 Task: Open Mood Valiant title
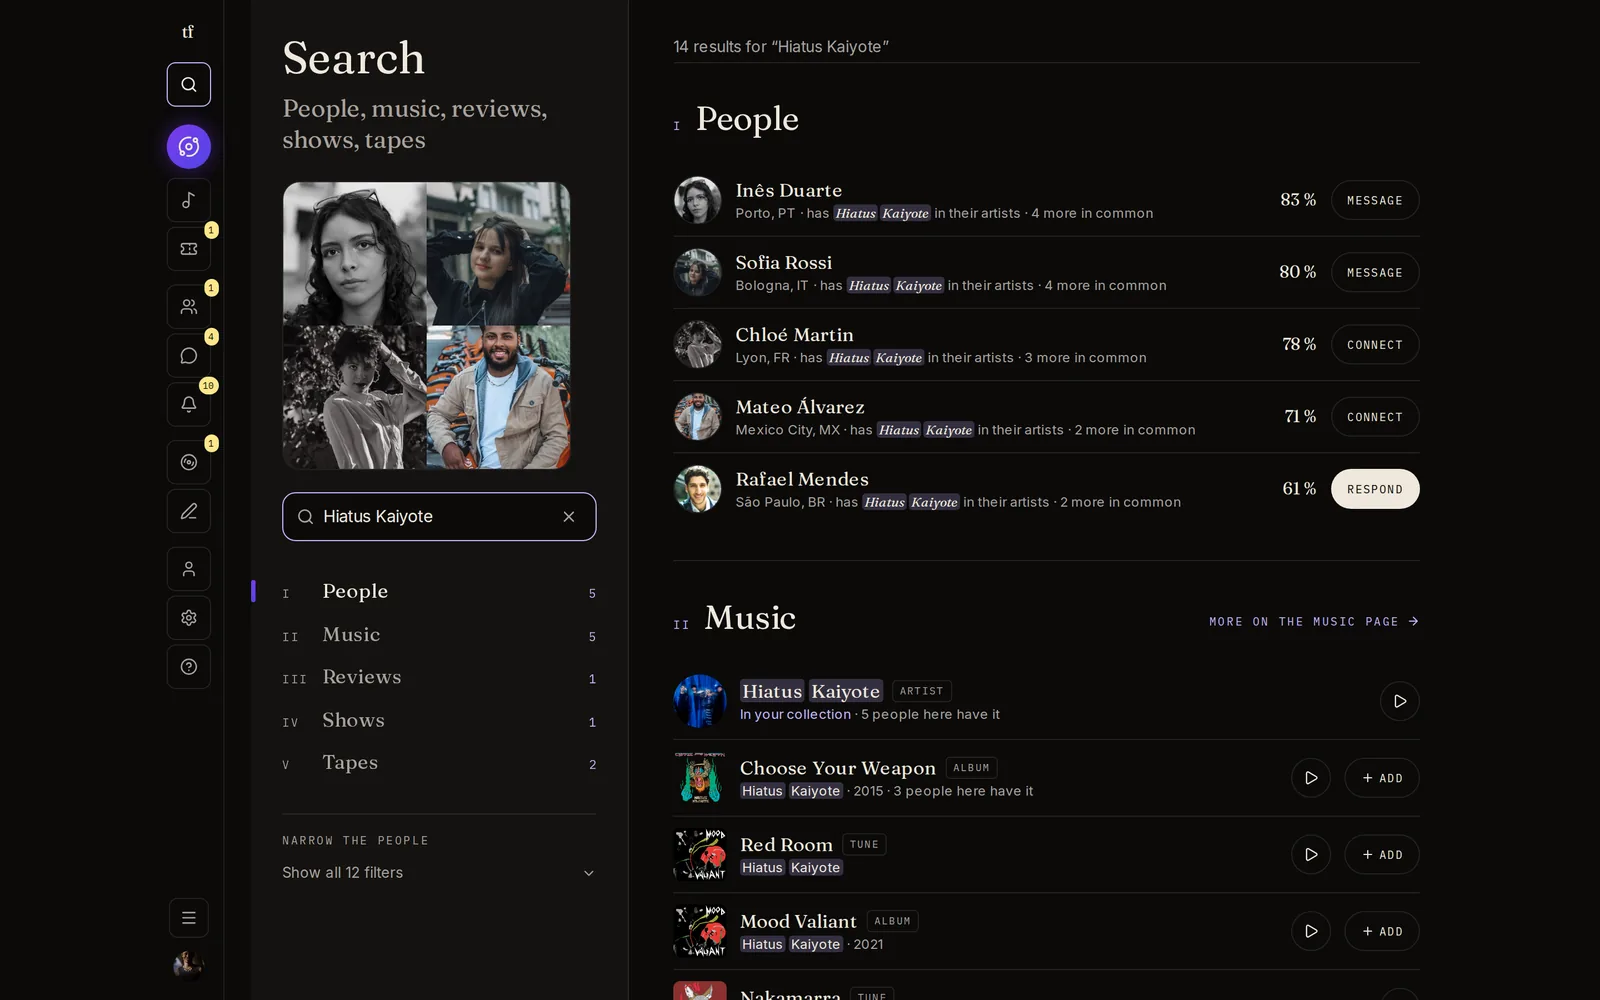click(x=798, y=921)
